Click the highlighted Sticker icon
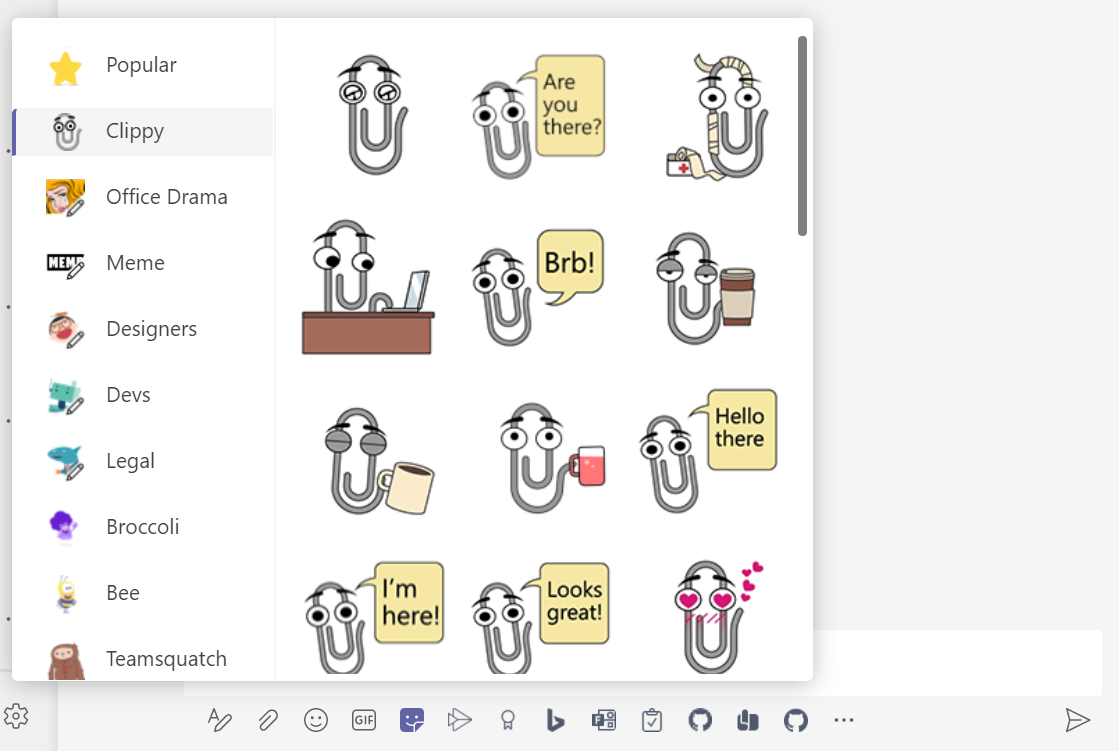1119x751 pixels. pos(412,719)
